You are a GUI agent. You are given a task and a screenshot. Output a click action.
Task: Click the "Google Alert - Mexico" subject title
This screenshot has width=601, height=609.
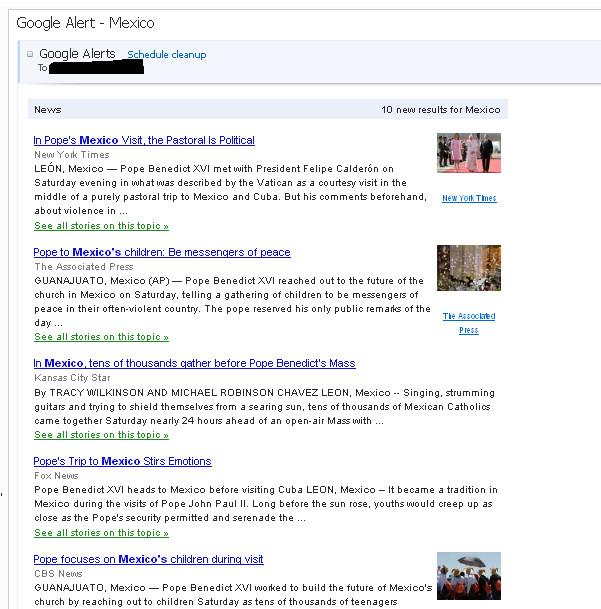click(85, 22)
